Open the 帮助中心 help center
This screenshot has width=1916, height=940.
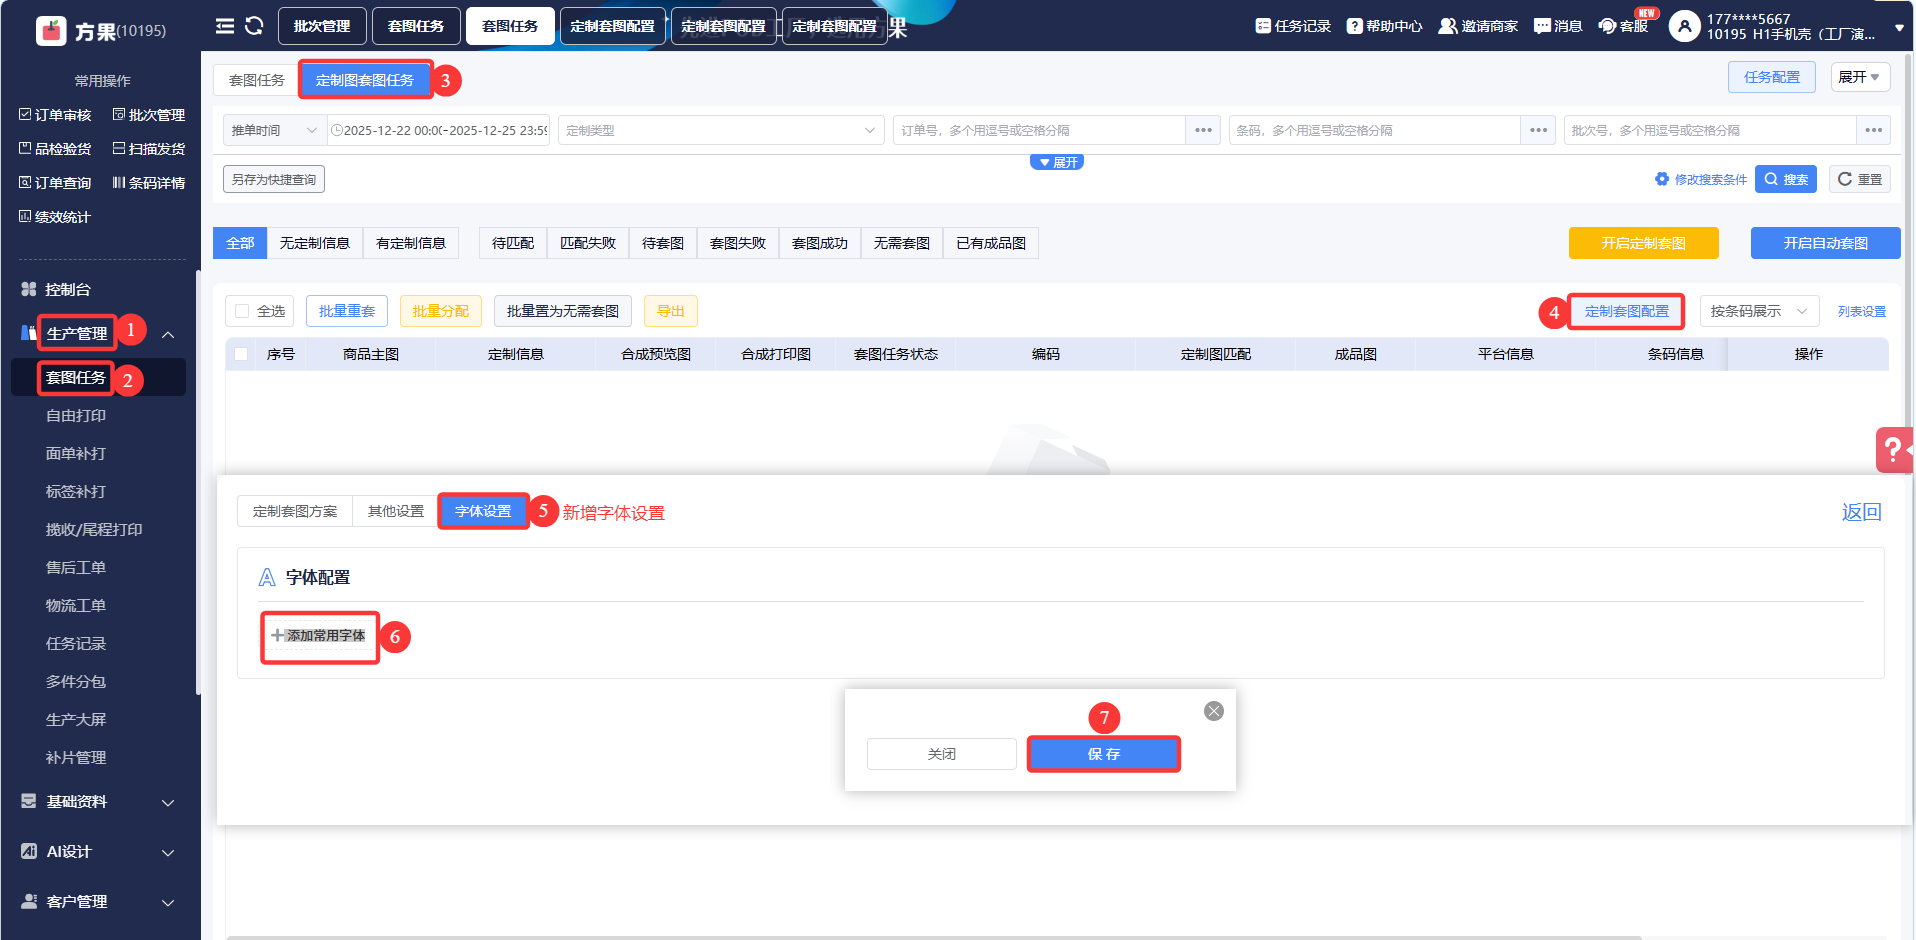[1384, 26]
